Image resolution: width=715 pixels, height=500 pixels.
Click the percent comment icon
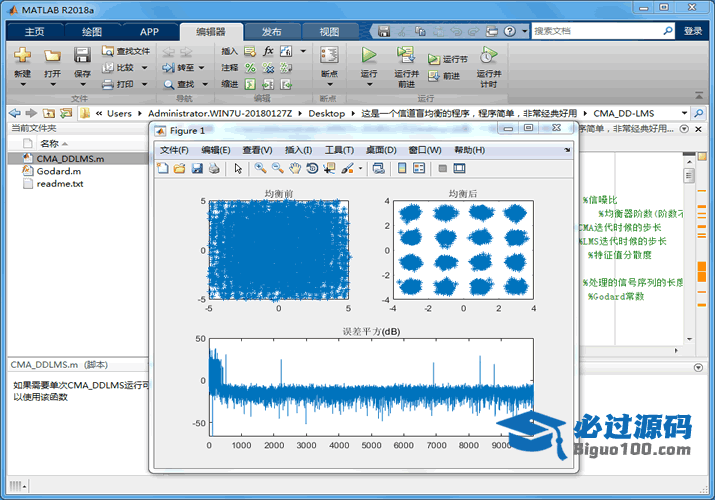point(250,68)
